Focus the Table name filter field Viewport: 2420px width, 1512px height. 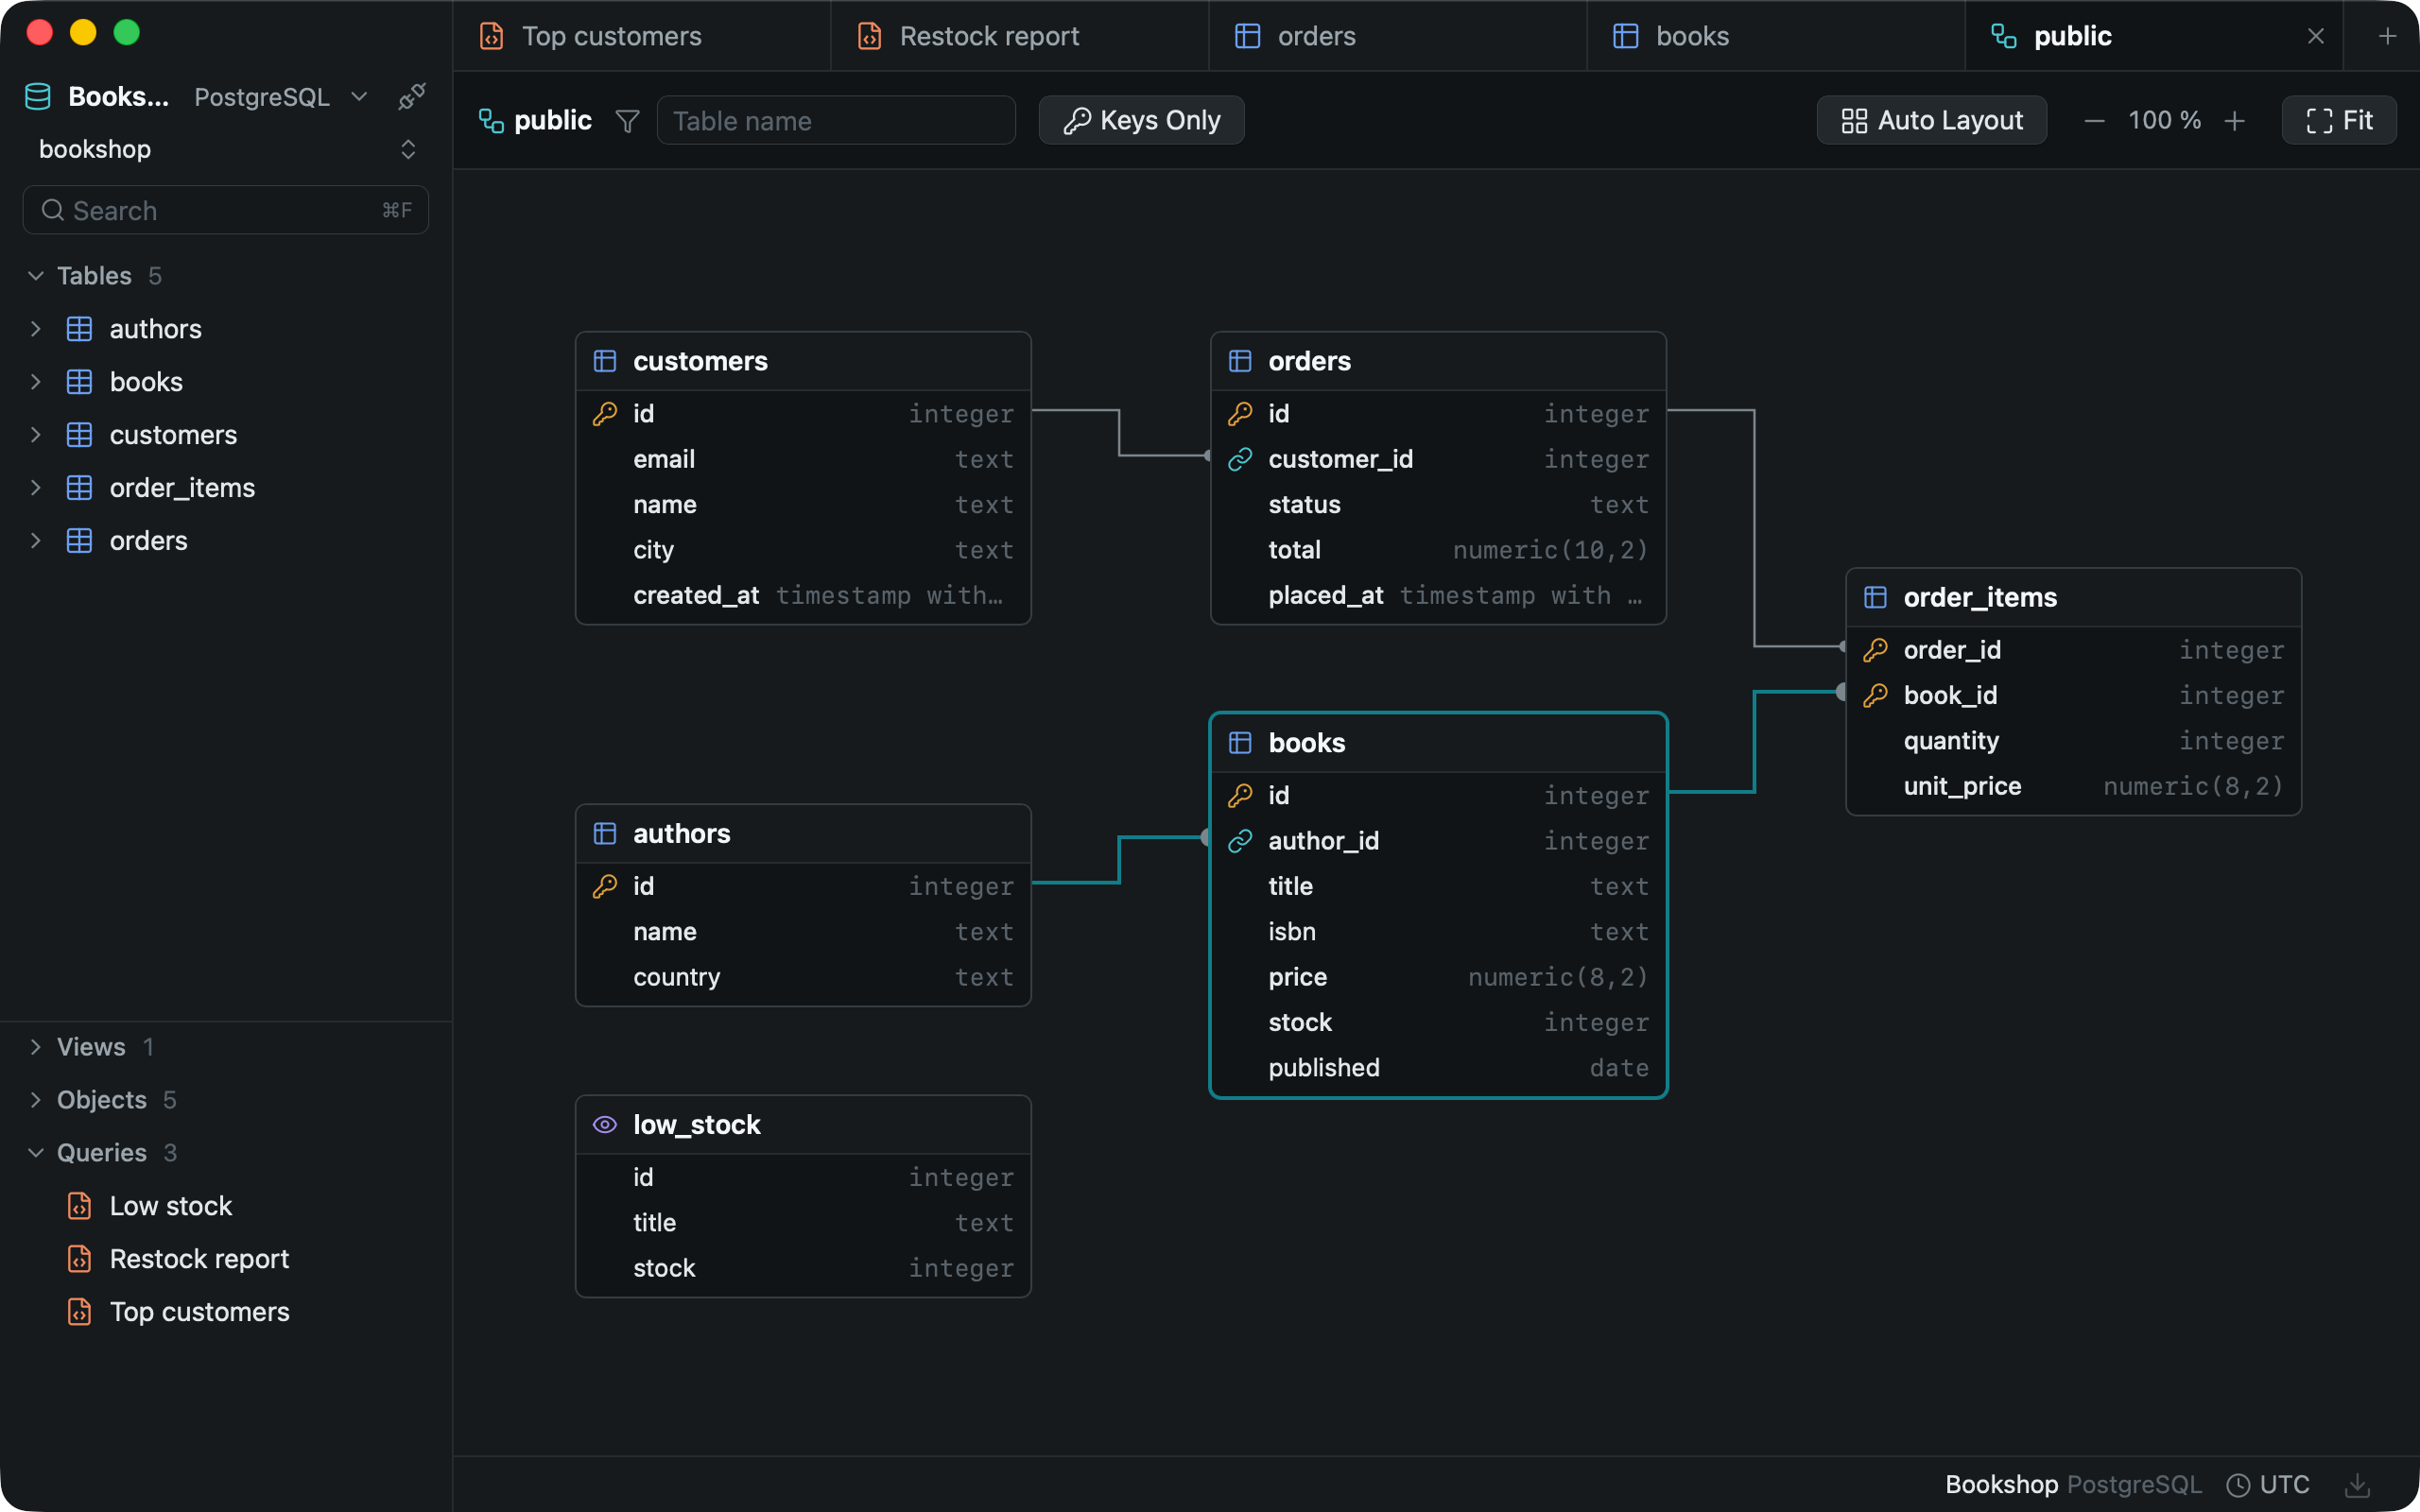coord(836,121)
